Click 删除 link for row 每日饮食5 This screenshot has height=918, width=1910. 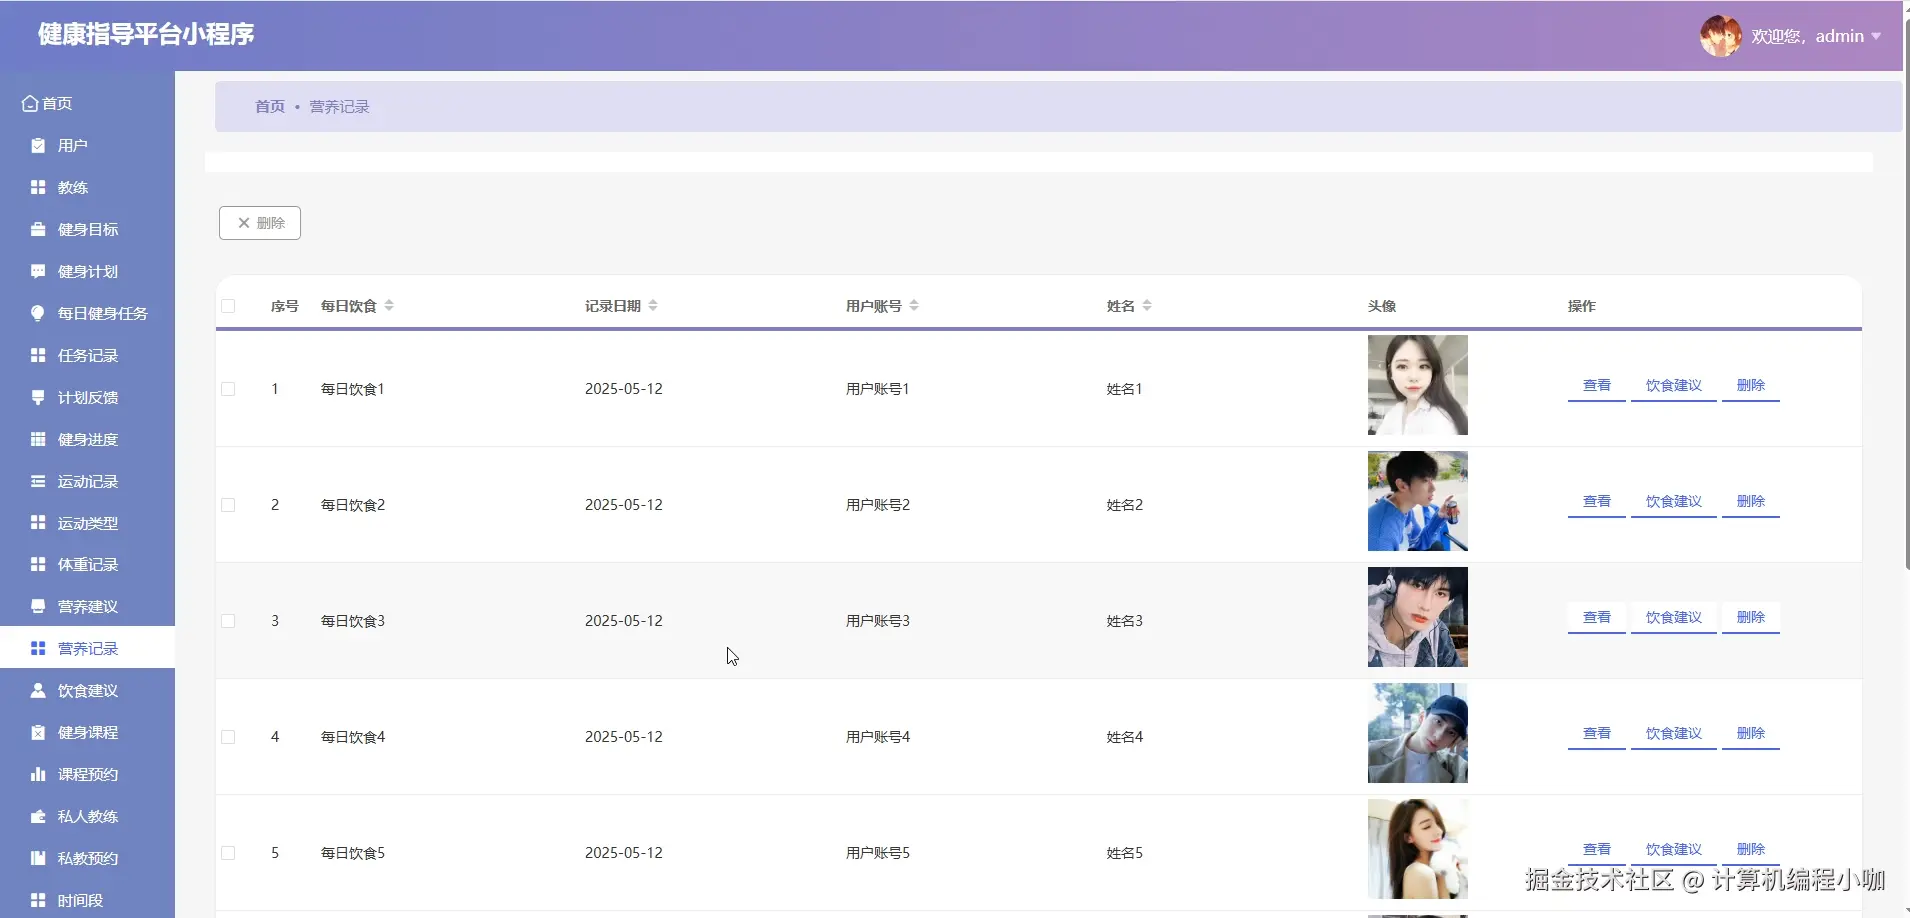1751,850
